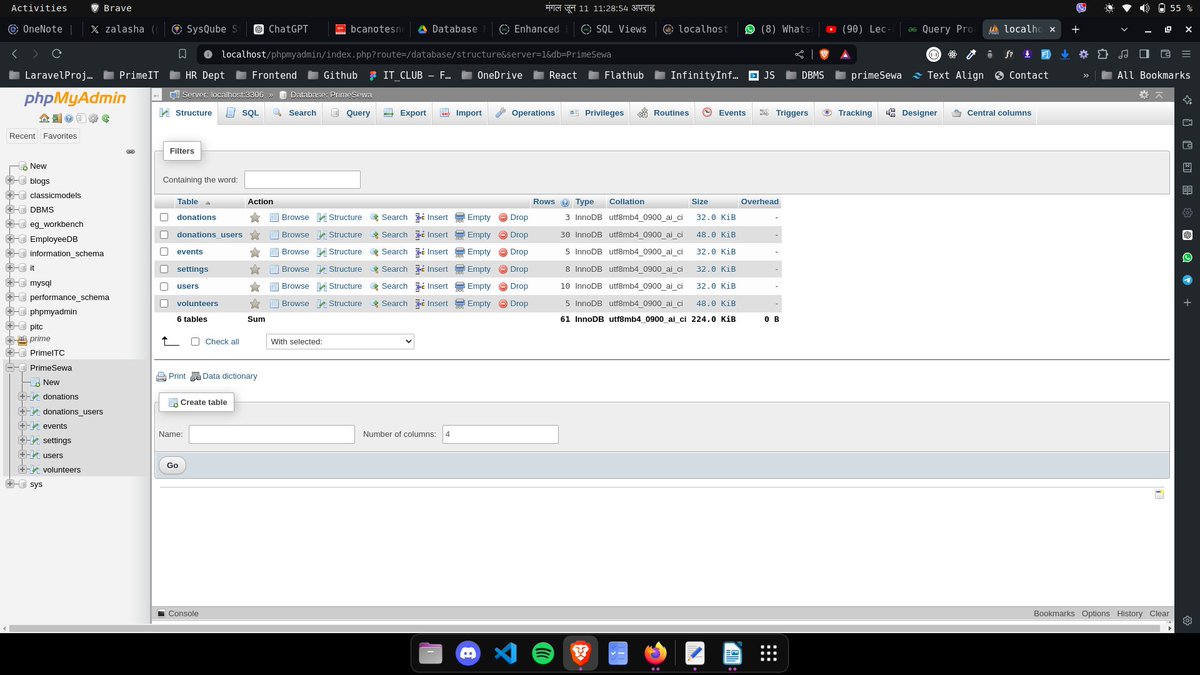Click the horizontal scrollbar at bottom
This screenshot has width=1200, height=675.
pos(585,628)
